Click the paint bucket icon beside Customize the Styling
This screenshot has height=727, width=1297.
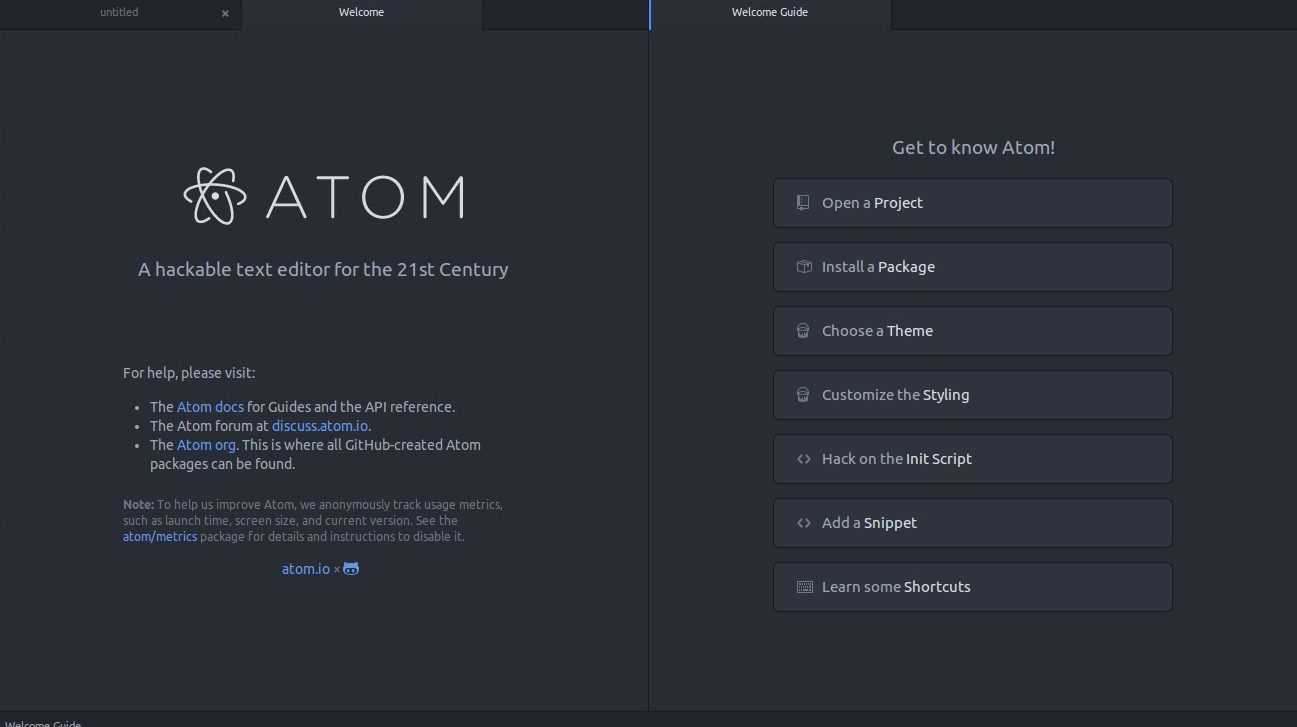point(803,395)
